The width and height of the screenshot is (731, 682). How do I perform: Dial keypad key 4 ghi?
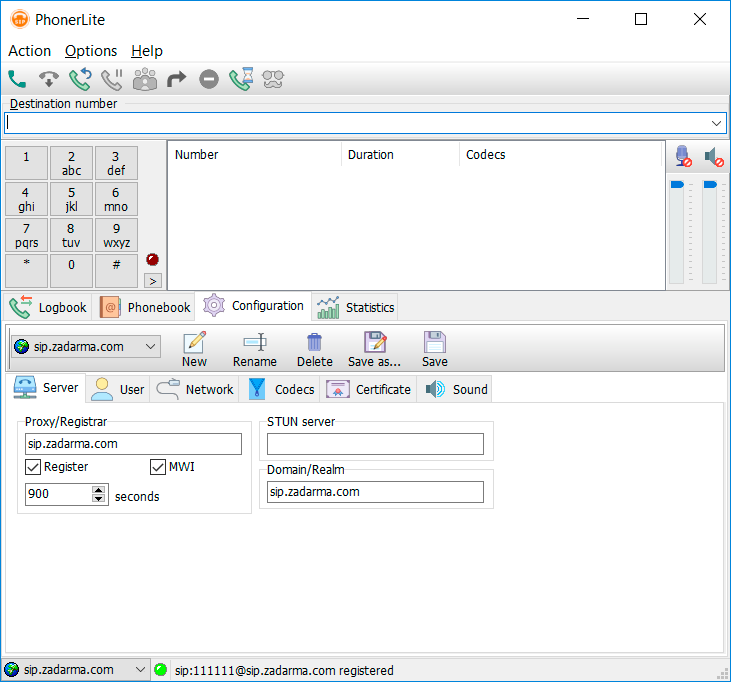coord(26,199)
